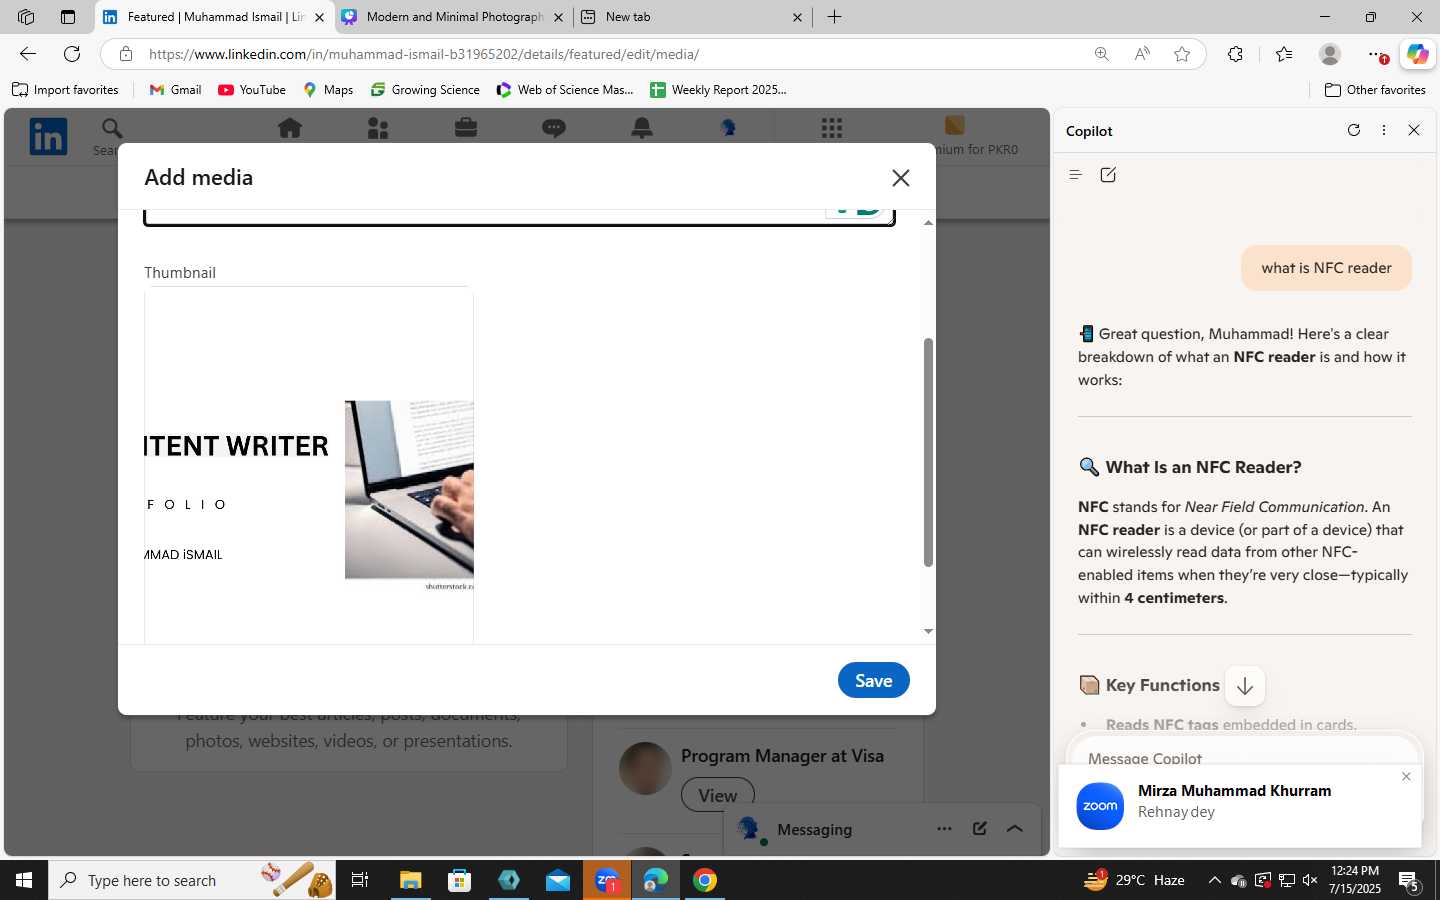
Task: Open Messaging overlay options menu
Action: tap(944, 829)
